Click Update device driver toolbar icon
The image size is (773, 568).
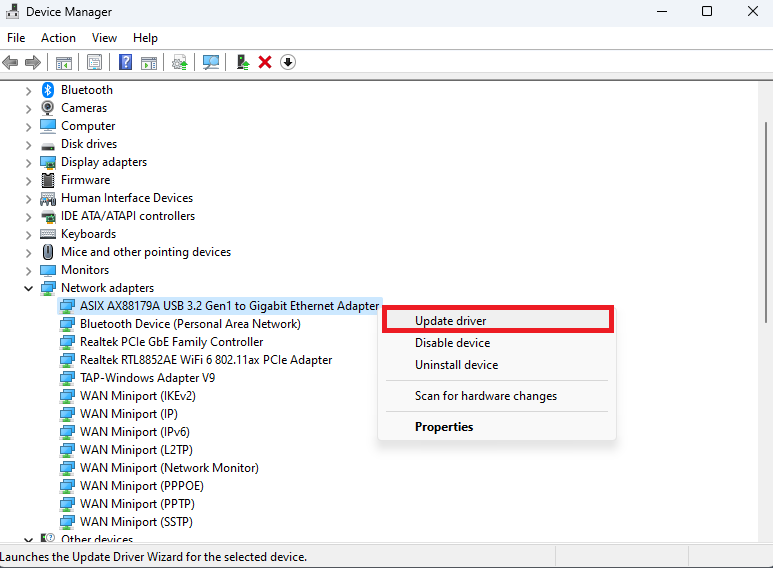179,63
